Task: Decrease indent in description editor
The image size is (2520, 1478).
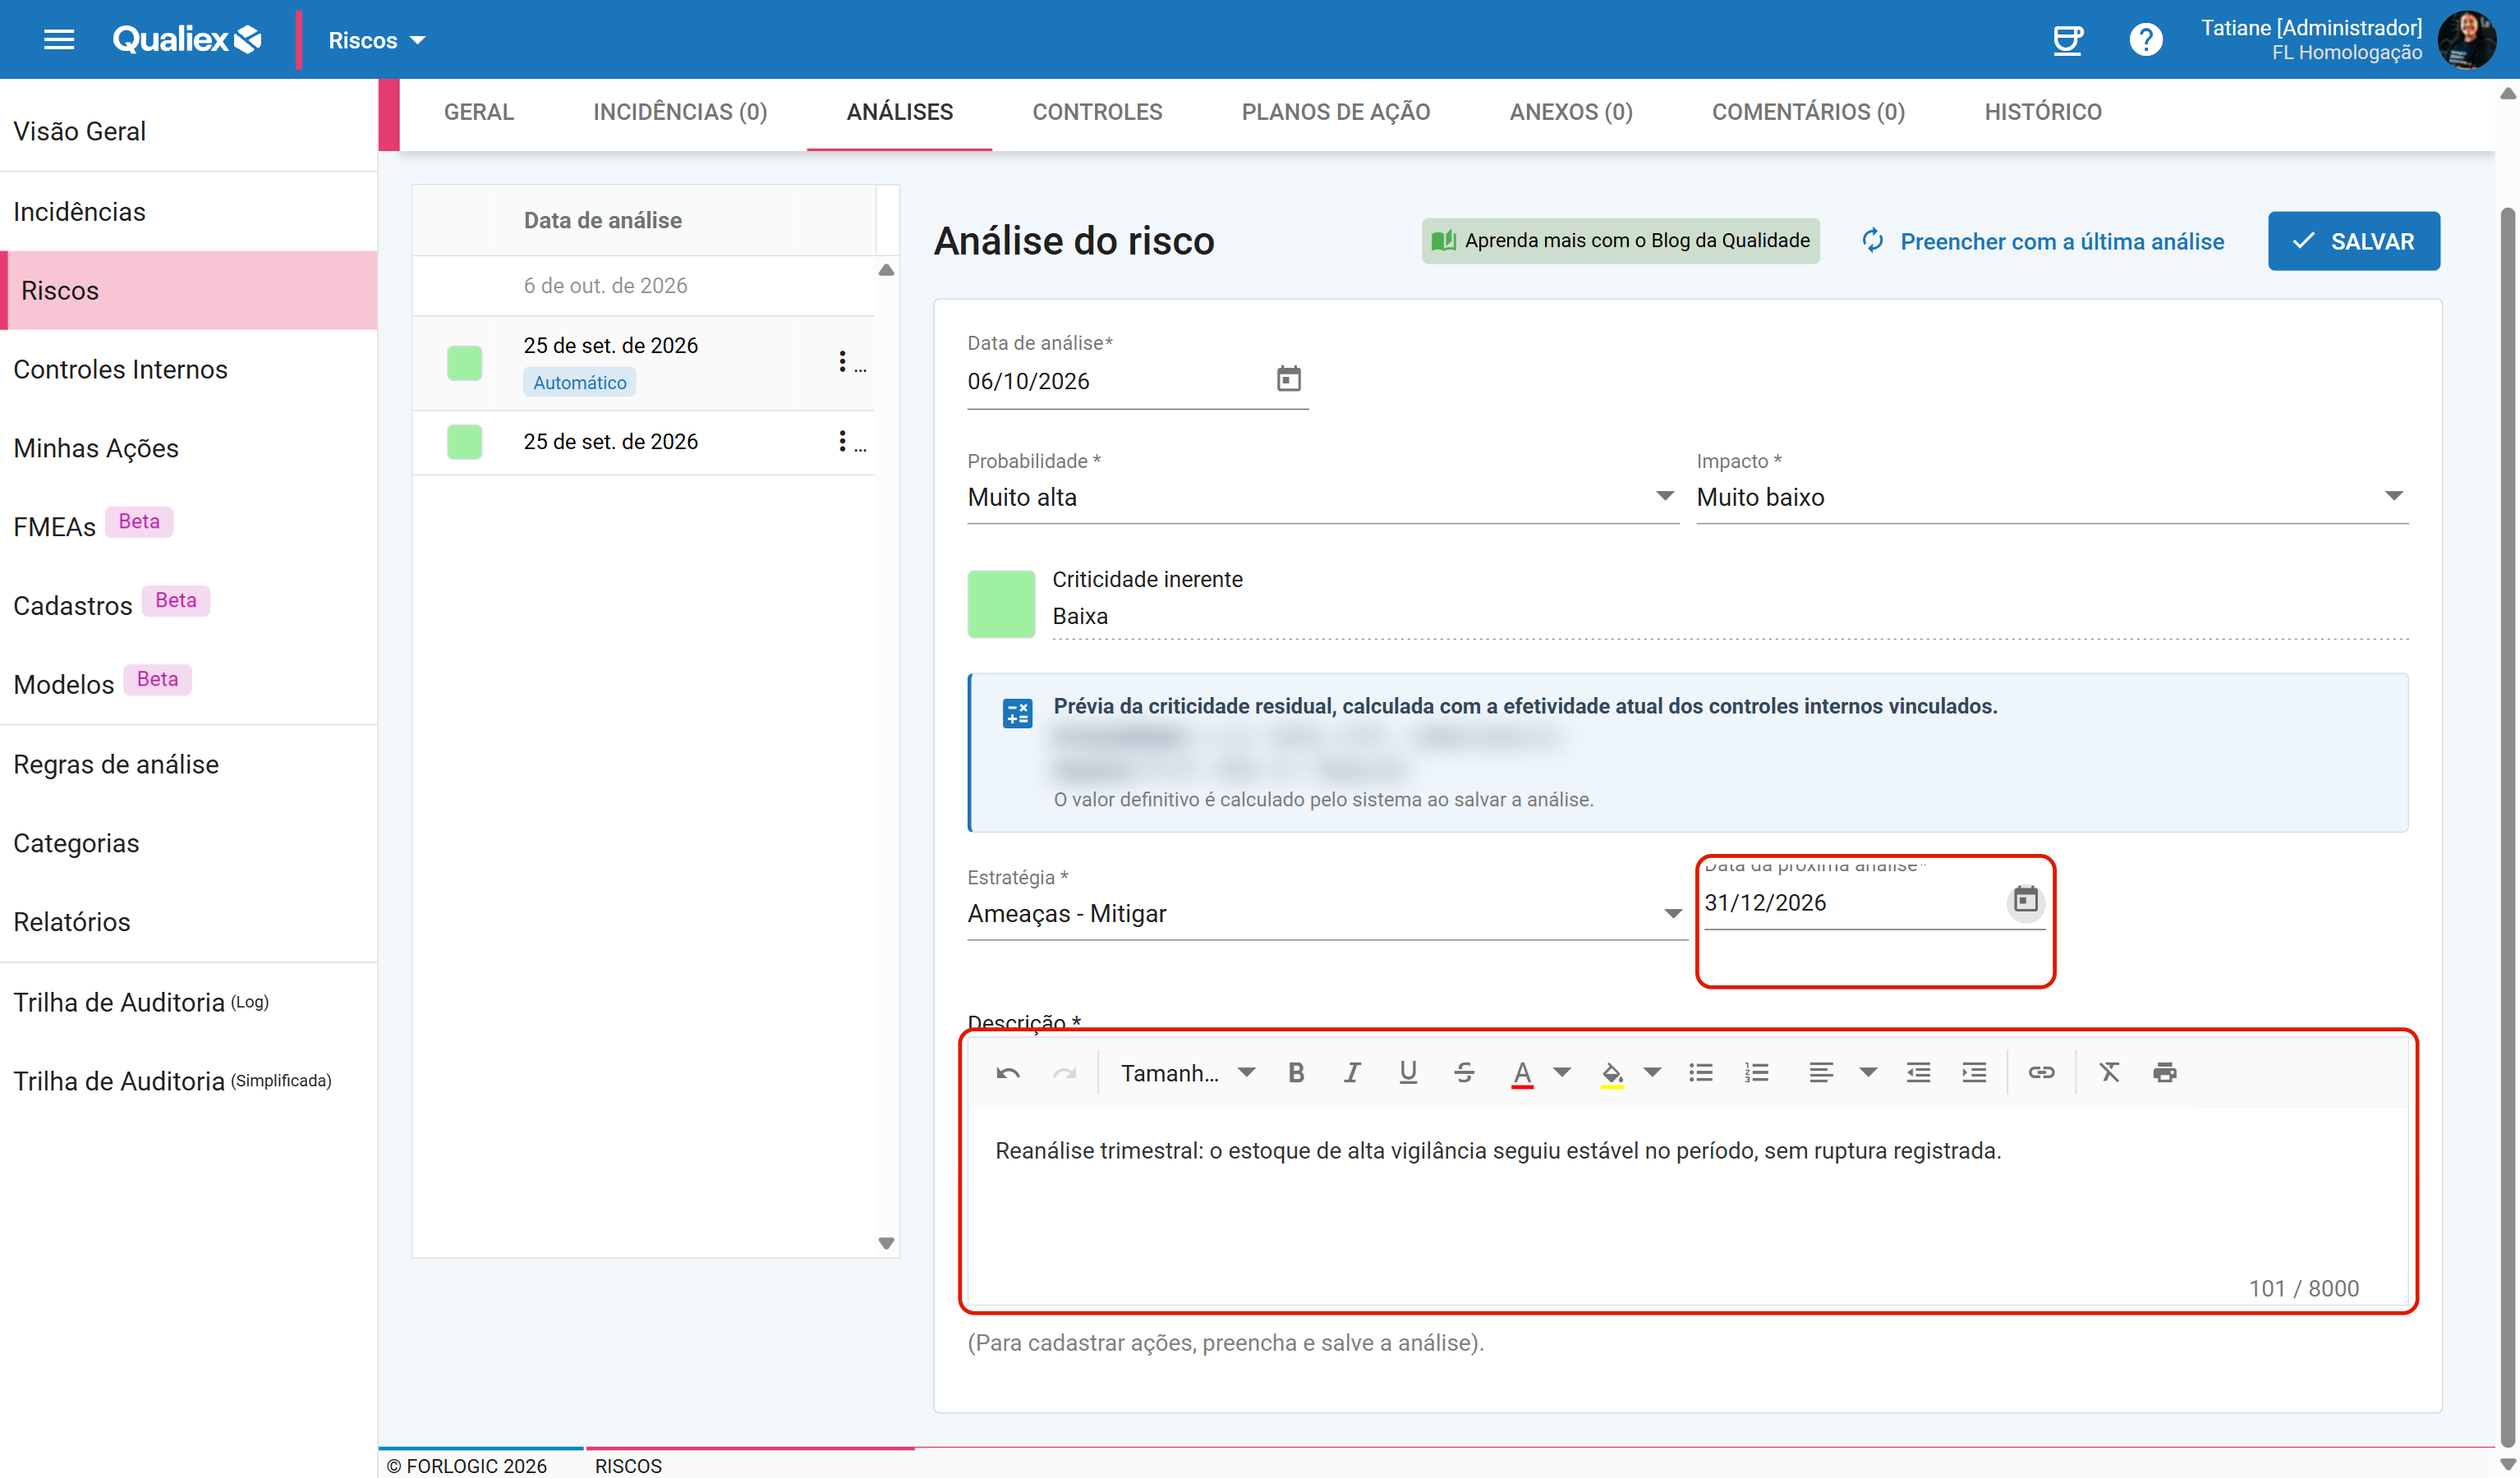Action: tap(1918, 1073)
